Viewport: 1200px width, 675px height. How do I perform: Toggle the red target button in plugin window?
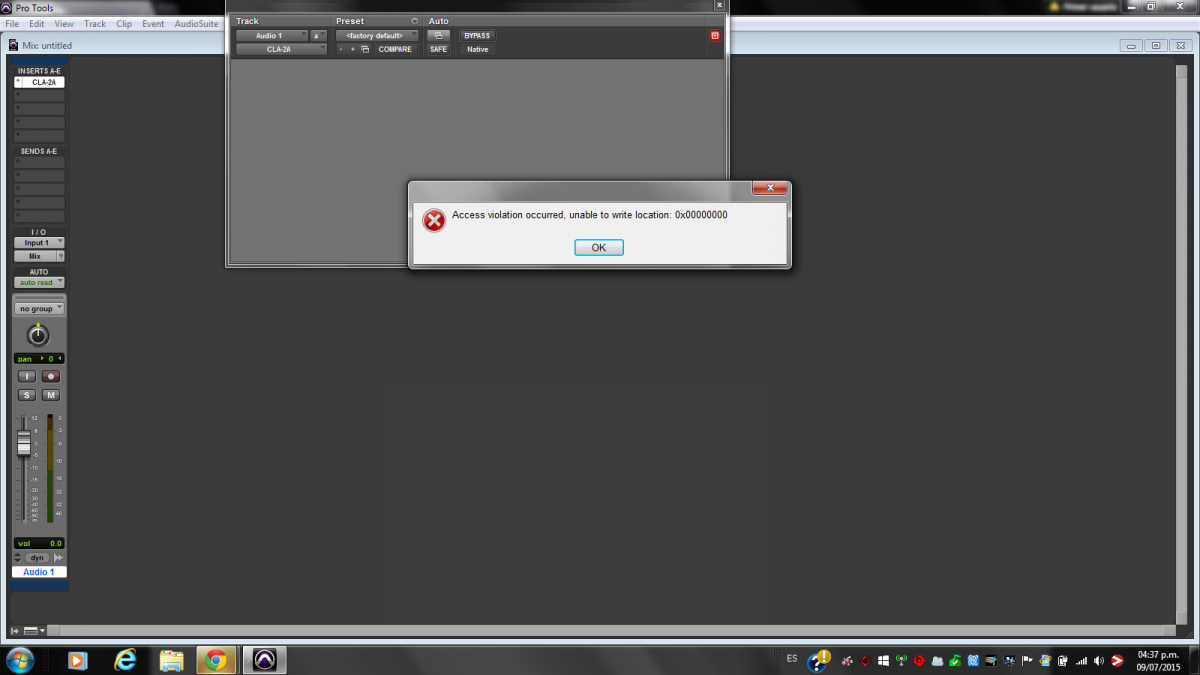(714, 36)
